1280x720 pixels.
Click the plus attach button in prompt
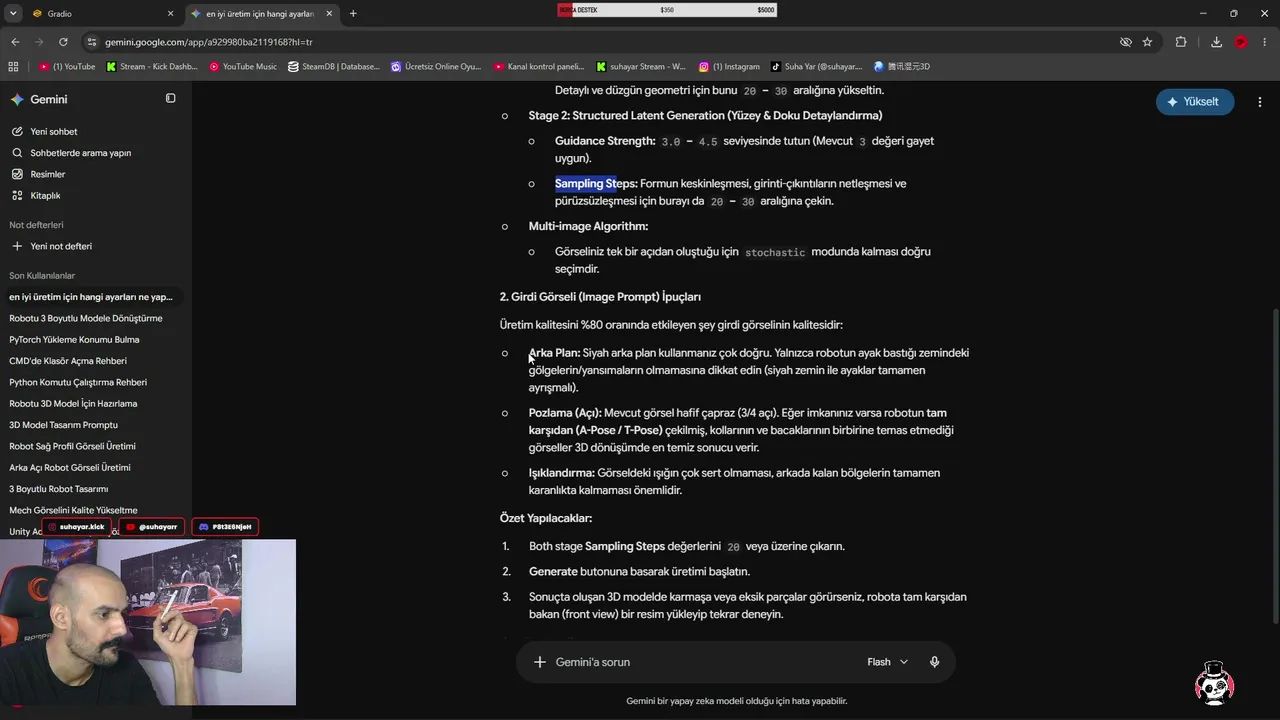point(540,662)
